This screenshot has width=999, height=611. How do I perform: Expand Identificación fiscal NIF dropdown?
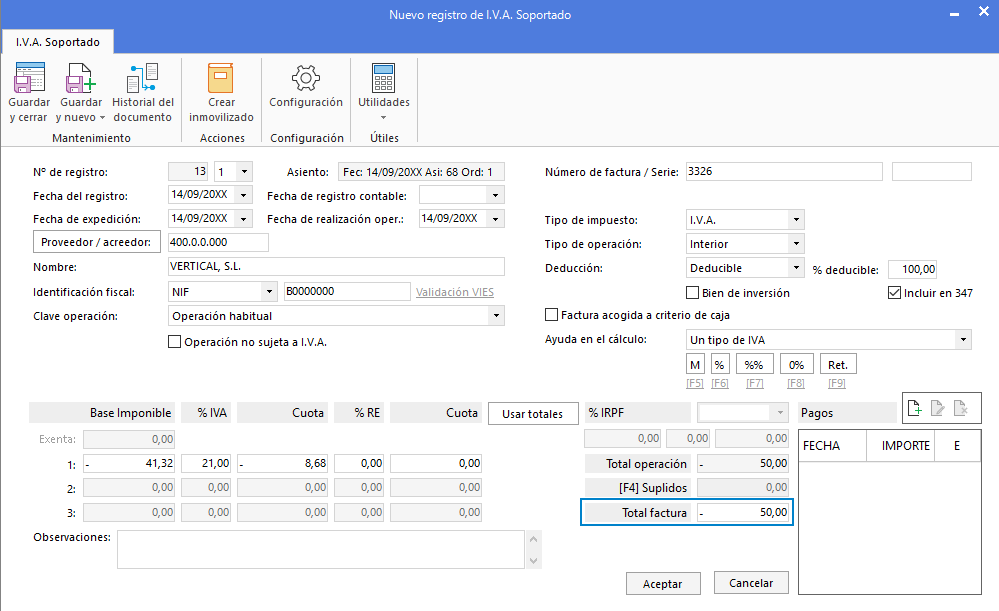pyautogui.click(x=270, y=292)
